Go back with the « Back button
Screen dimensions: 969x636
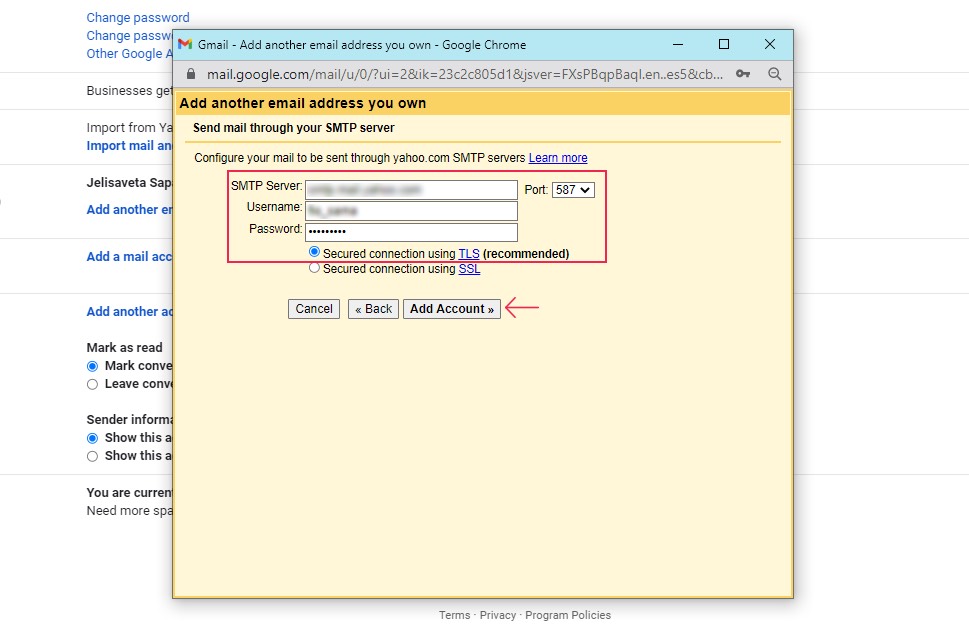coord(373,309)
